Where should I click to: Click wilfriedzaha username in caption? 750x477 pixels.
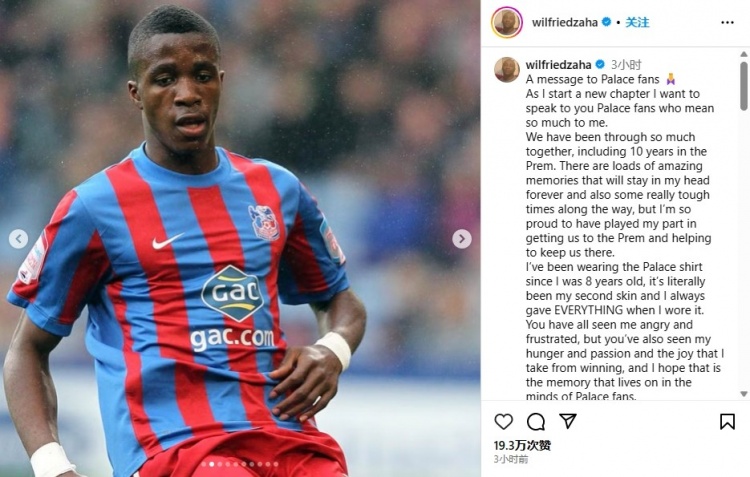pos(558,65)
